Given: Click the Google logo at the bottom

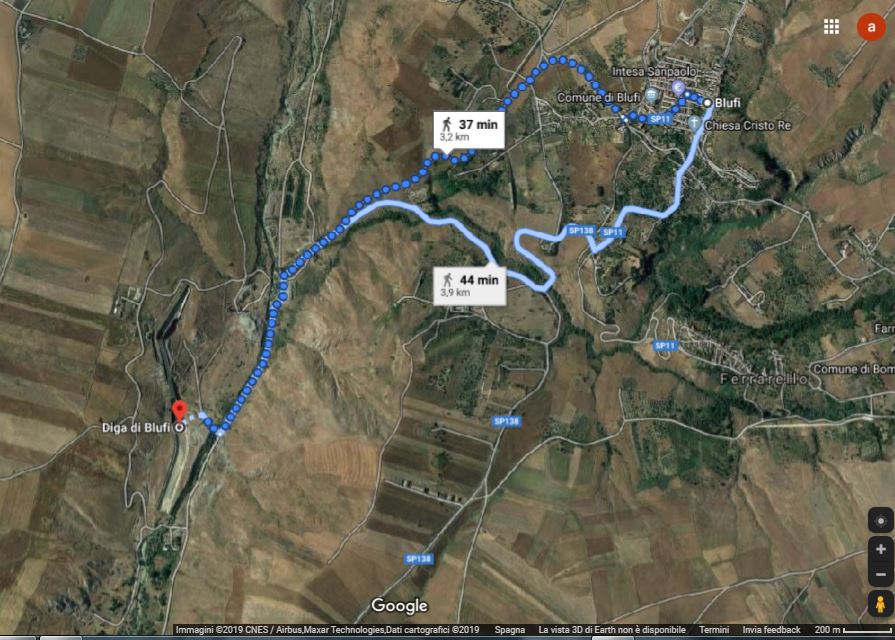Looking at the screenshot, I should [x=399, y=606].
